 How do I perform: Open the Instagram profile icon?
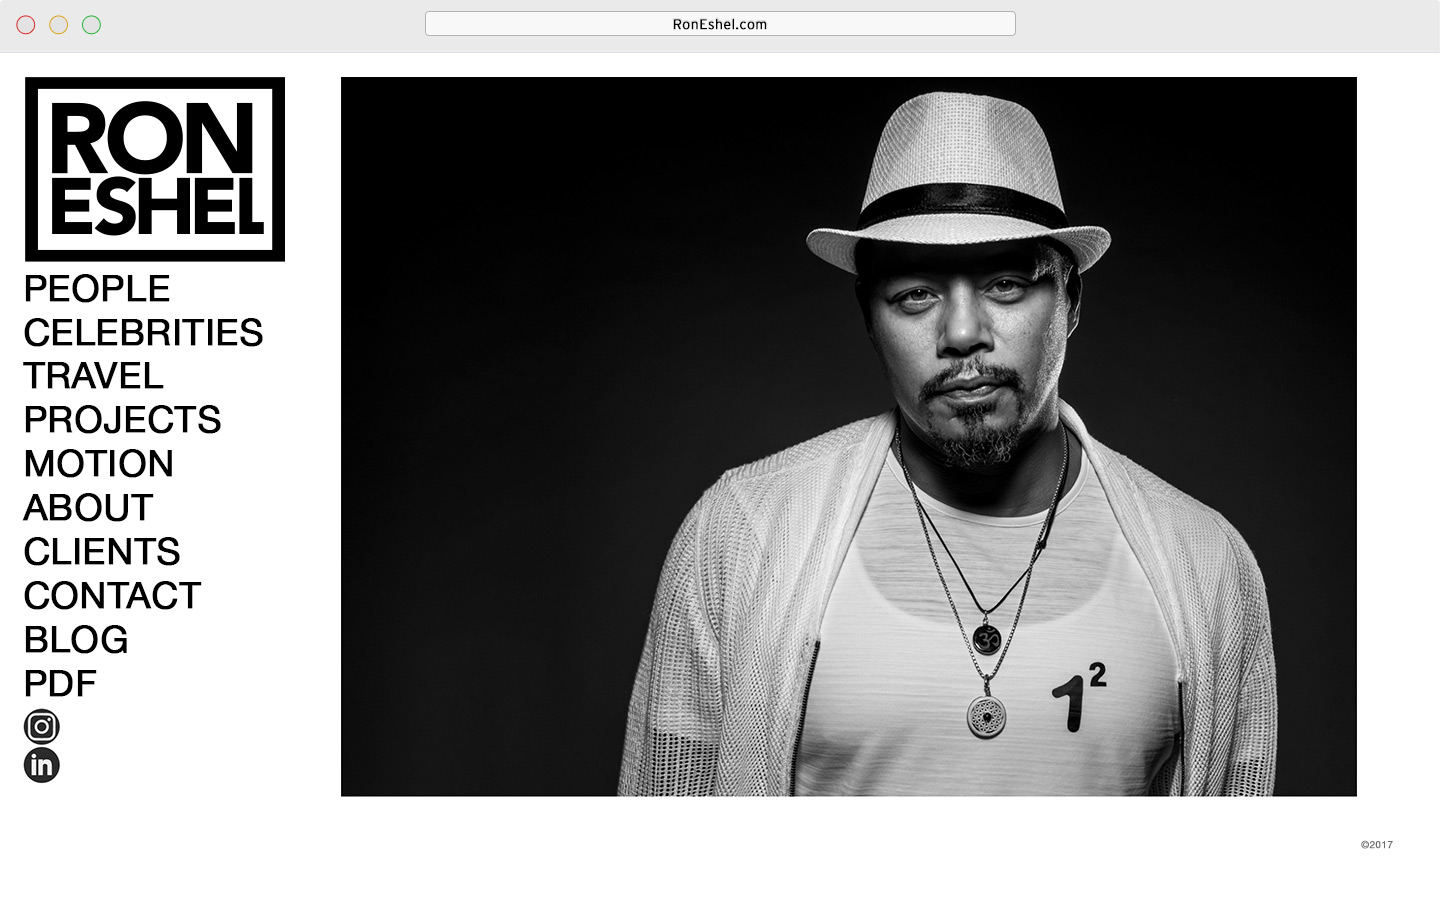pos(42,727)
